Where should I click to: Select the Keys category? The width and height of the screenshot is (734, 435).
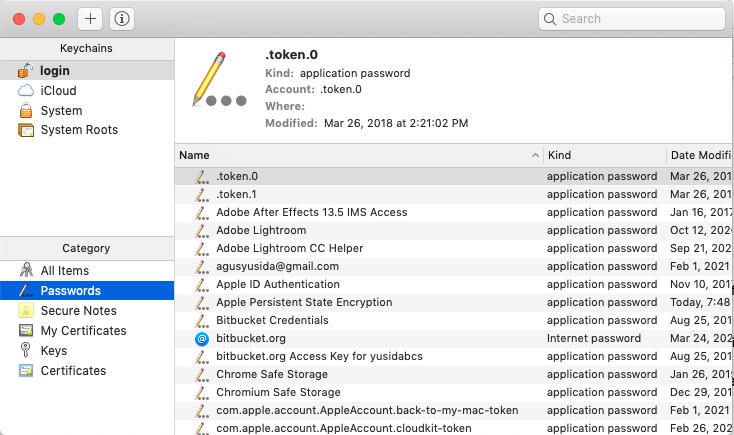(87, 351)
